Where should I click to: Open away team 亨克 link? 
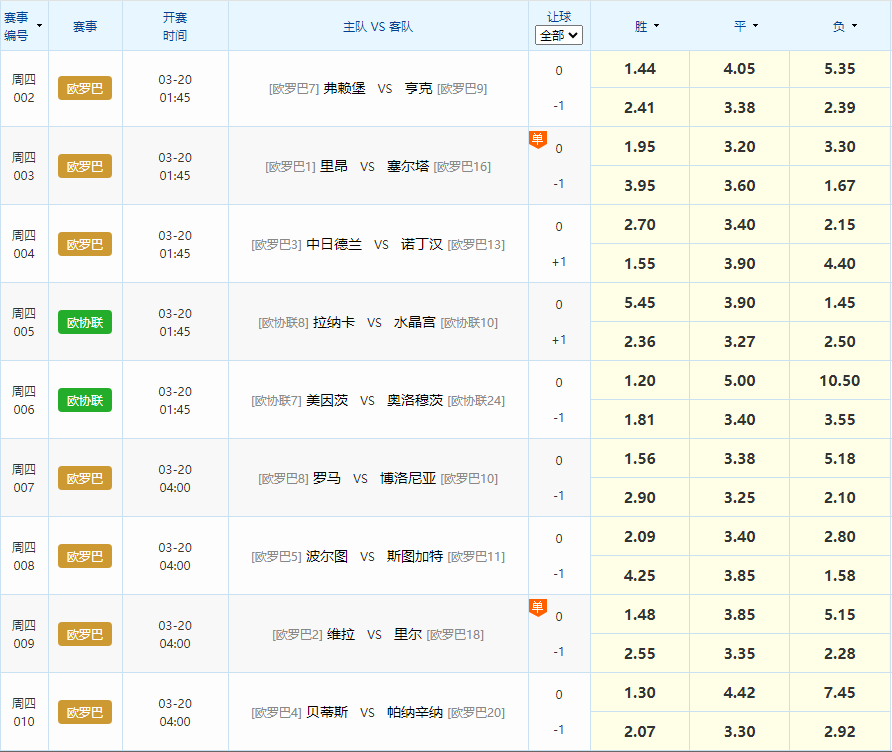419,88
